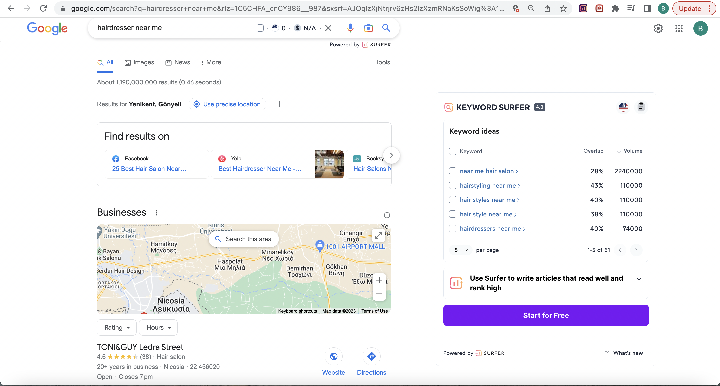Click into the Google search box
This screenshot has height=386, width=720.
click(174, 28)
